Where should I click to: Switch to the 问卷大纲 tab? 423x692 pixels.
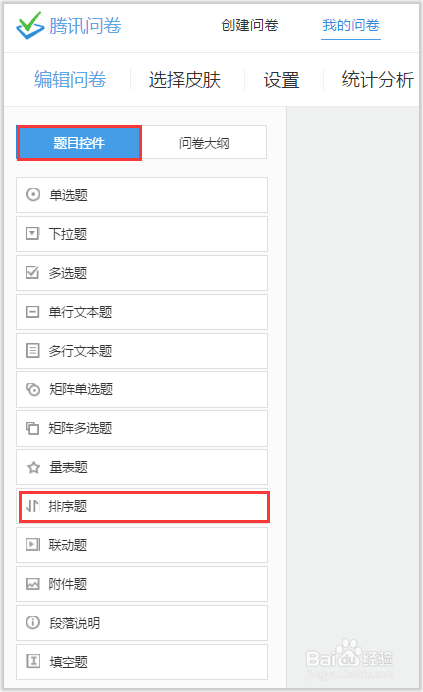204,143
